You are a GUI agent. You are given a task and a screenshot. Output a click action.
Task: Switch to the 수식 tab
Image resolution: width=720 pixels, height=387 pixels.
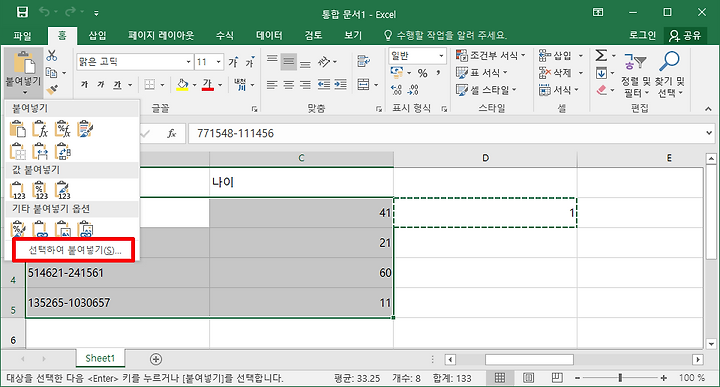point(225,35)
